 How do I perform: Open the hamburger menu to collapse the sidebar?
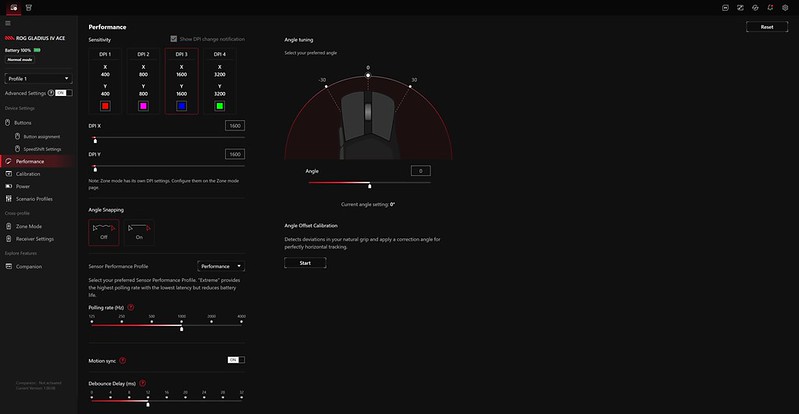point(8,23)
